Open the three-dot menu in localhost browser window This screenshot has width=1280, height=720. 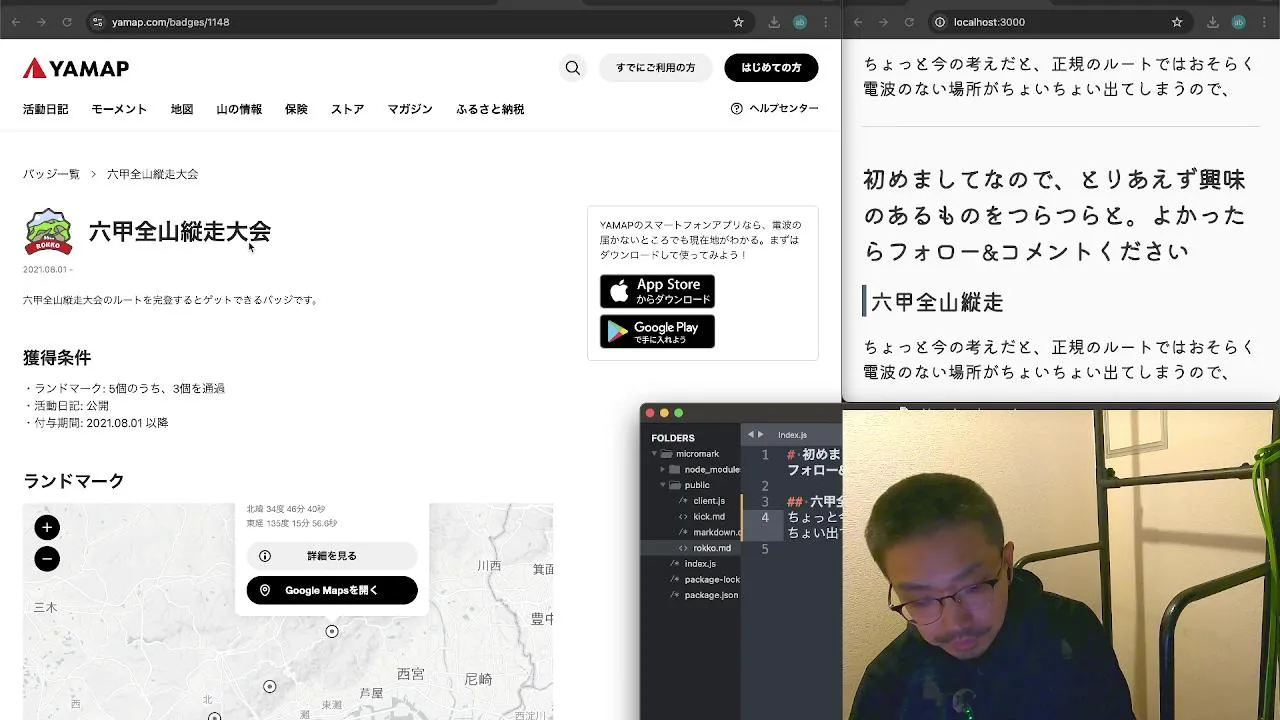[1265, 22]
